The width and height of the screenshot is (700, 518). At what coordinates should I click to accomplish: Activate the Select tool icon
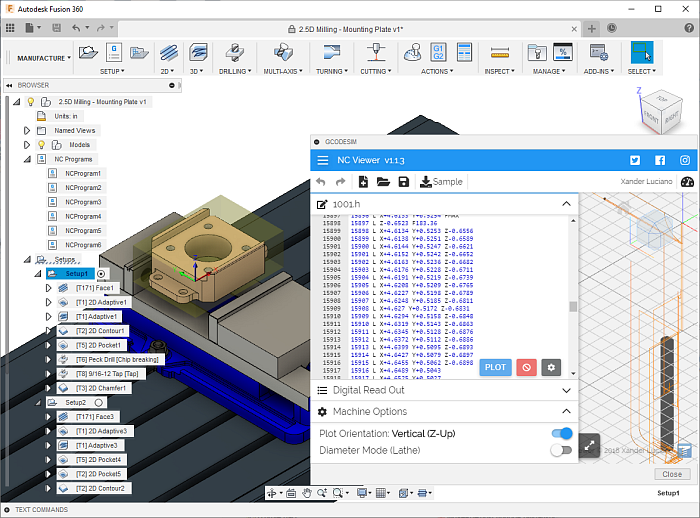(642, 53)
